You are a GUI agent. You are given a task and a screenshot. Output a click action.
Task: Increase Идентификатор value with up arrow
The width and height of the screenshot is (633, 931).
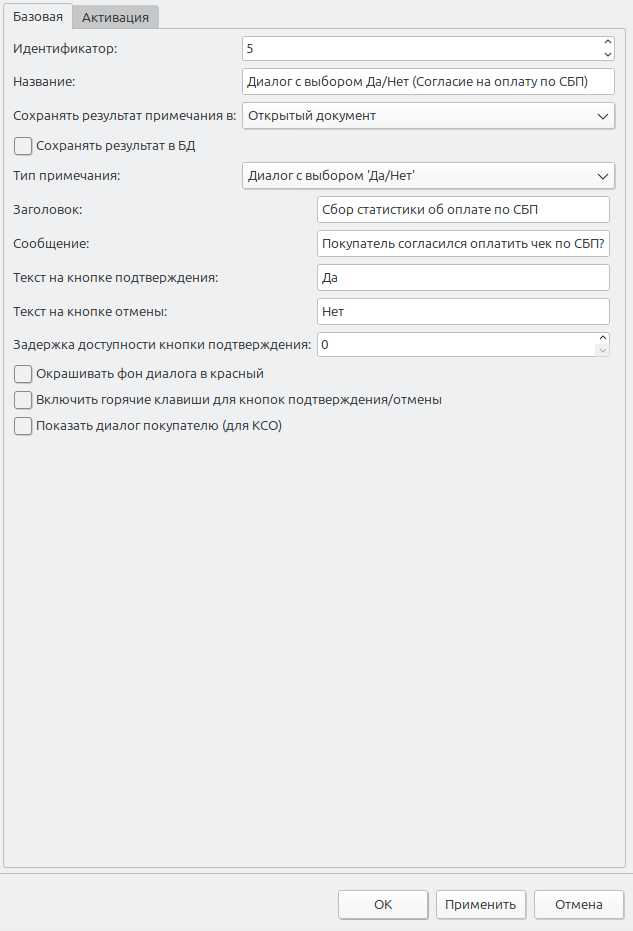pyautogui.click(x=607, y=42)
